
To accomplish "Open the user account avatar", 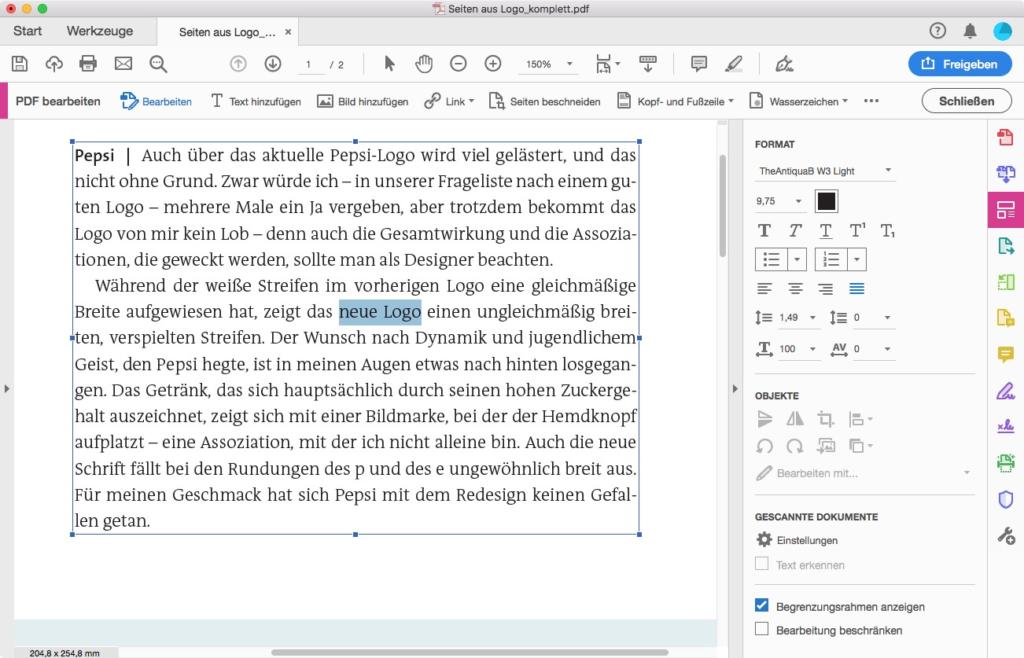I will point(1002,31).
